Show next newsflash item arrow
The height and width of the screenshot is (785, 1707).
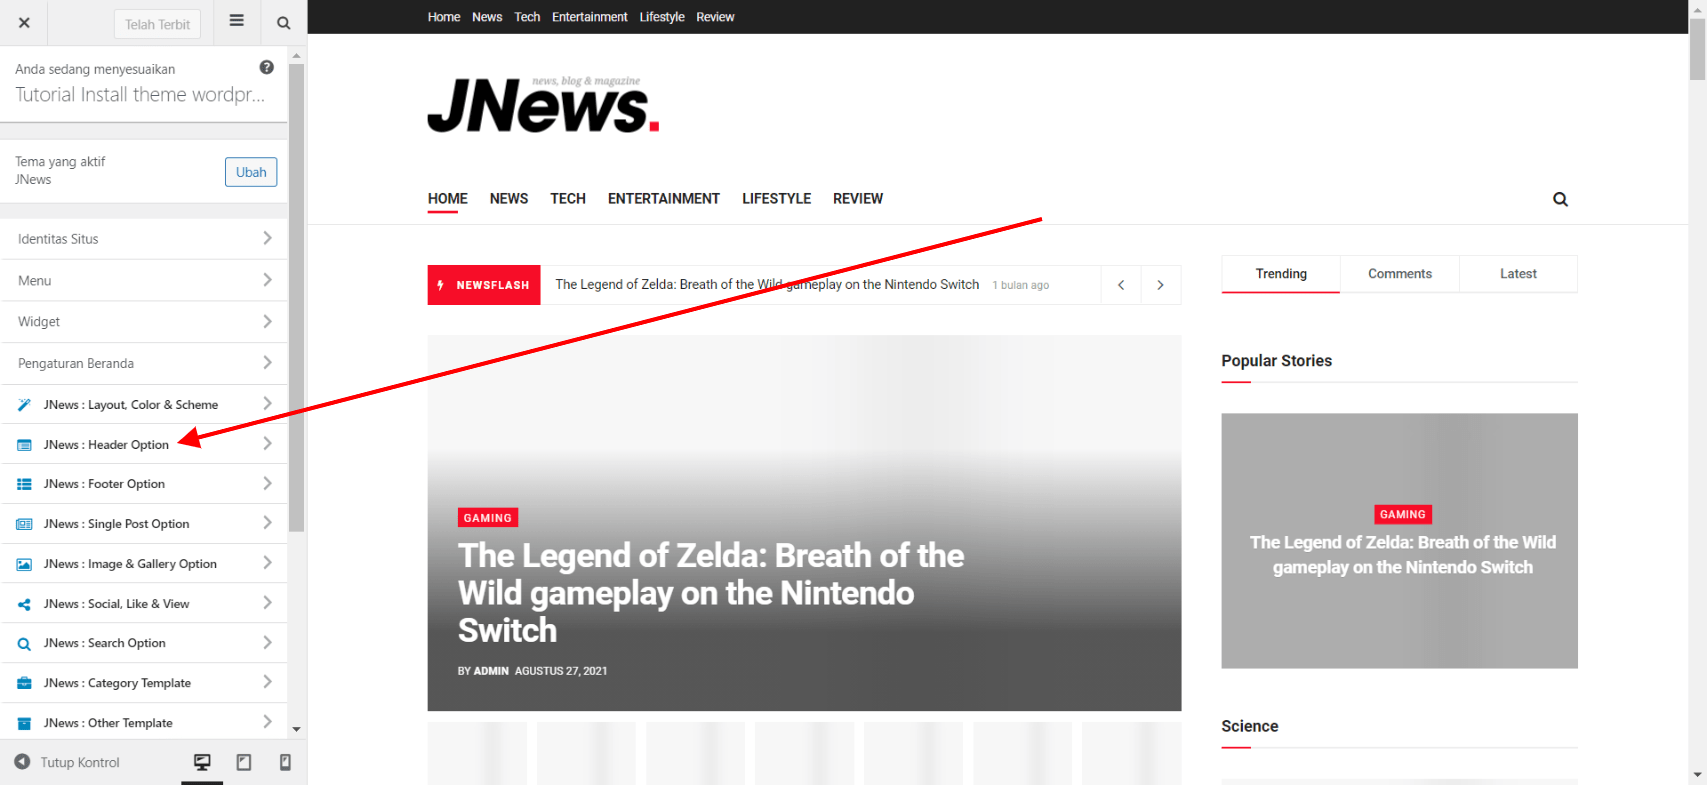tap(1160, 285)
